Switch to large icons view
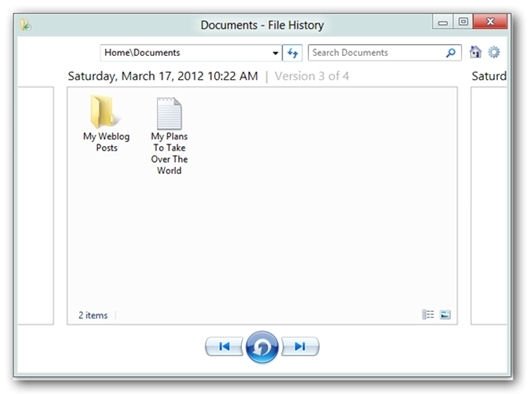This screenshot has height=394, width=528. click(445, 315)
